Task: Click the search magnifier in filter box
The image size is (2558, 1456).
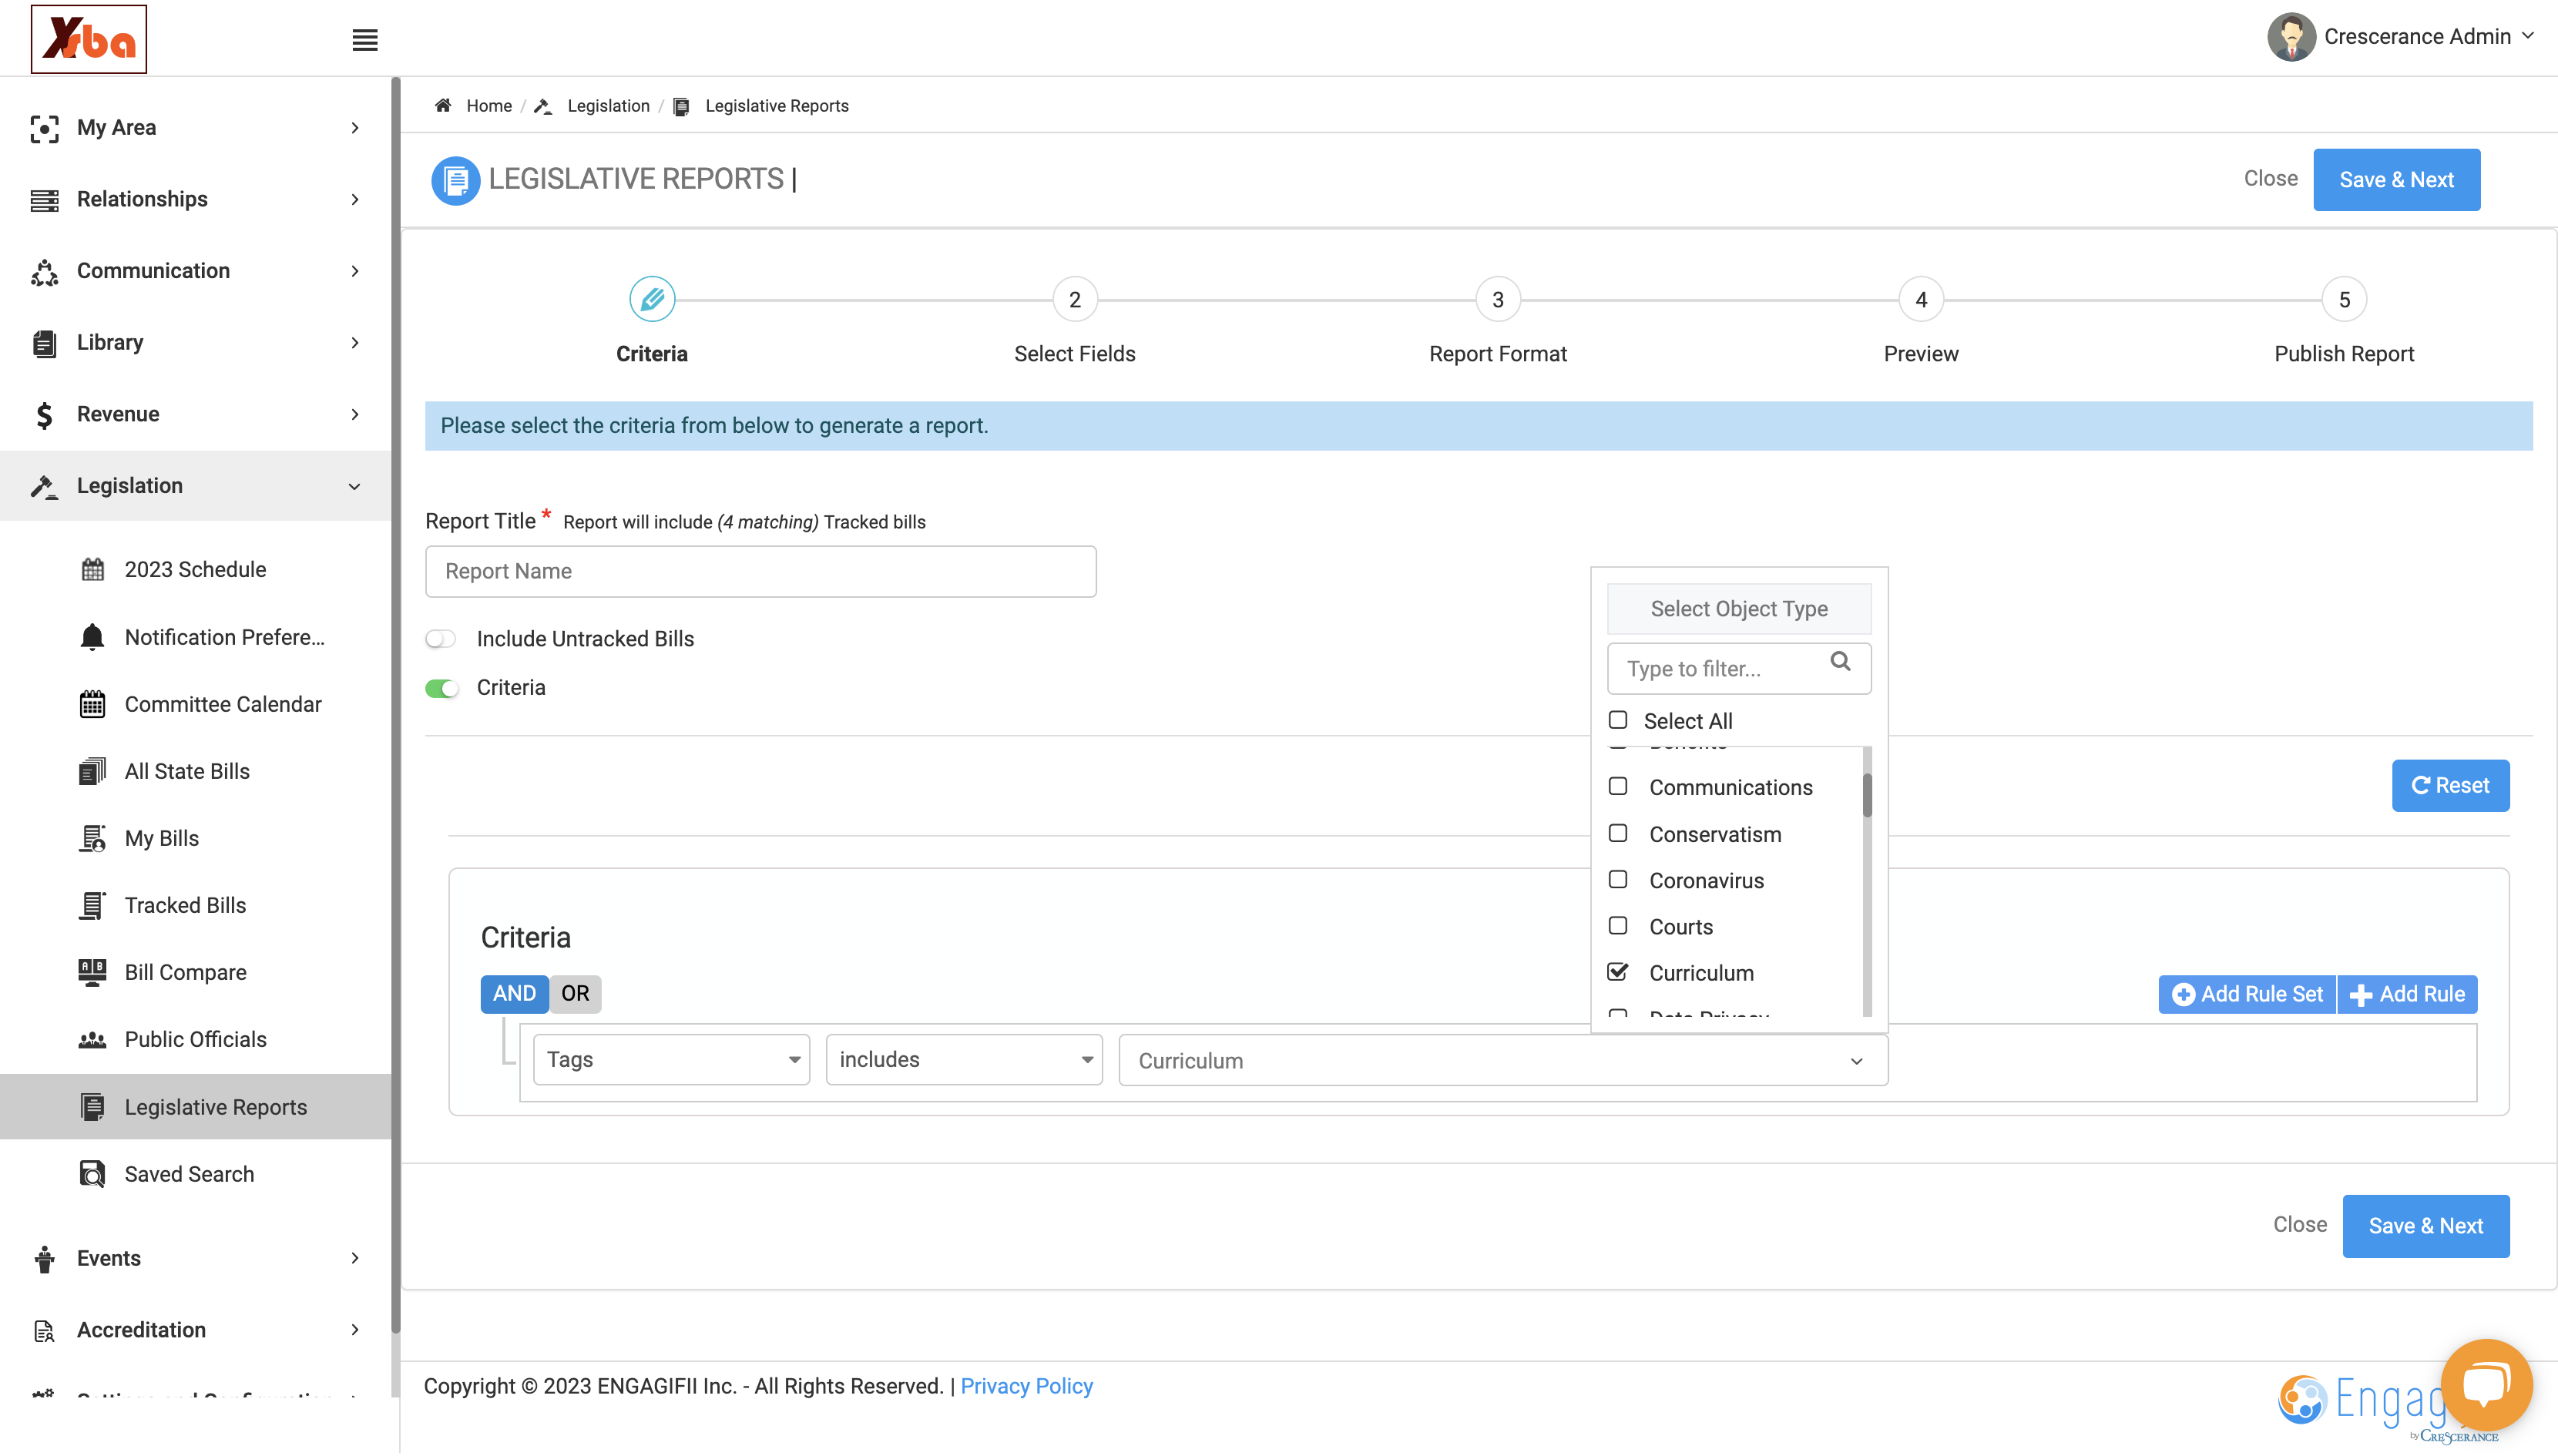Action: (x=1840, y=662)
